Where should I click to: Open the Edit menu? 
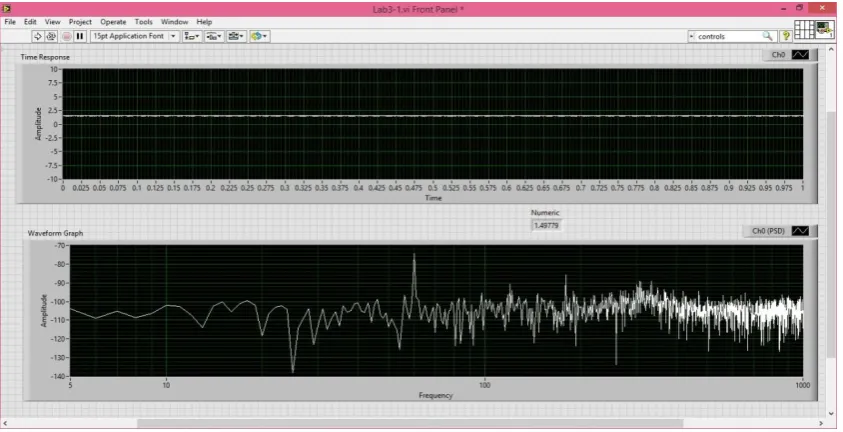pos(30,22)
